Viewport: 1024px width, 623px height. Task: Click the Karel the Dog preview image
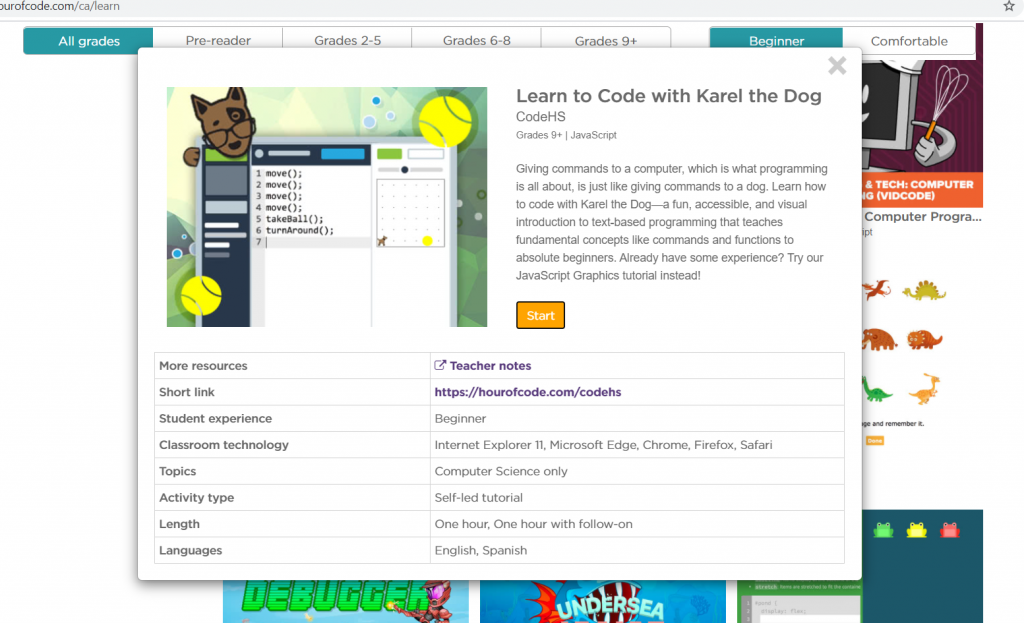pos(327,207)
